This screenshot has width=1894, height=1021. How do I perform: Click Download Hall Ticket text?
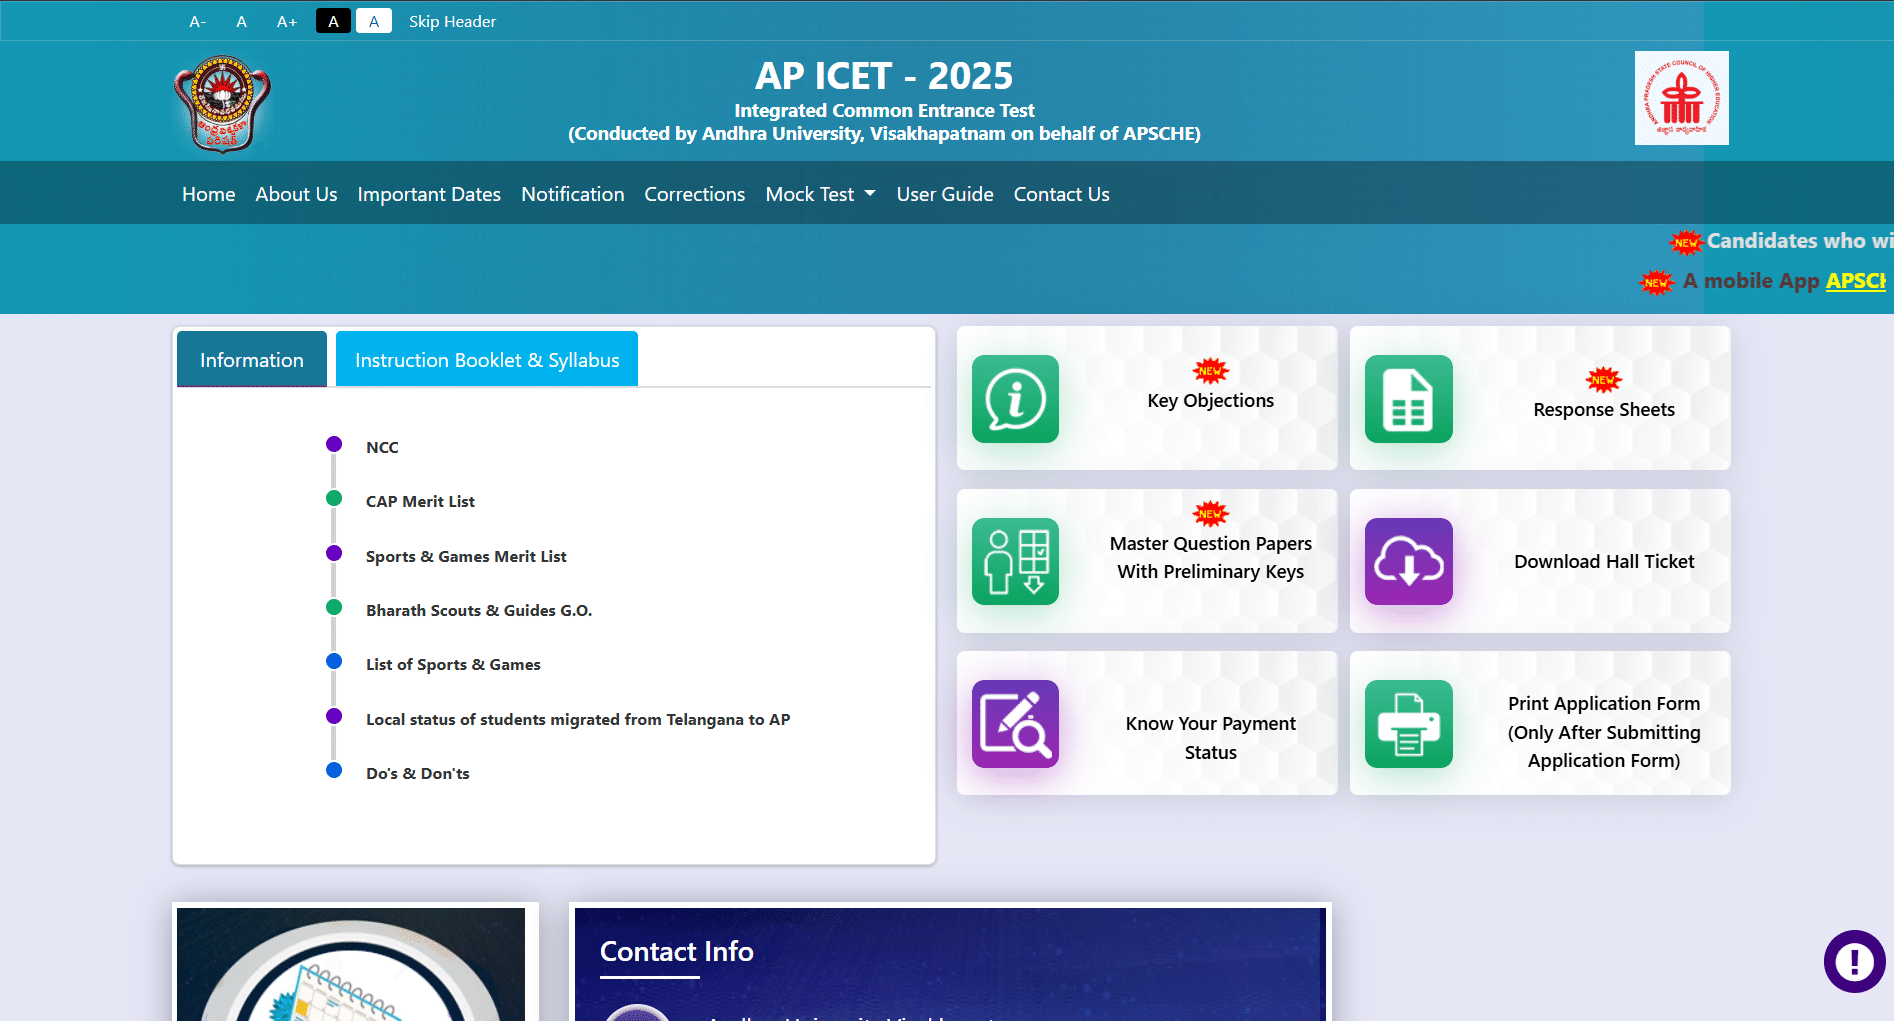pos(1603,561)
